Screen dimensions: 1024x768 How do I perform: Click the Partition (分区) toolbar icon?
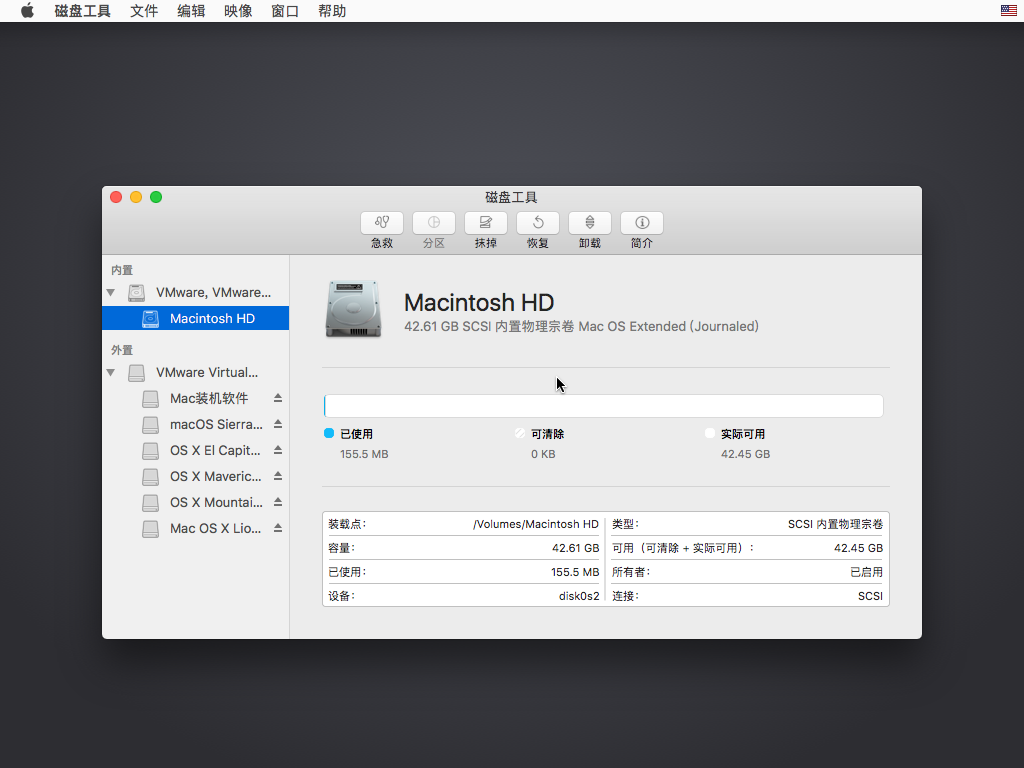[x=434, y=223]
